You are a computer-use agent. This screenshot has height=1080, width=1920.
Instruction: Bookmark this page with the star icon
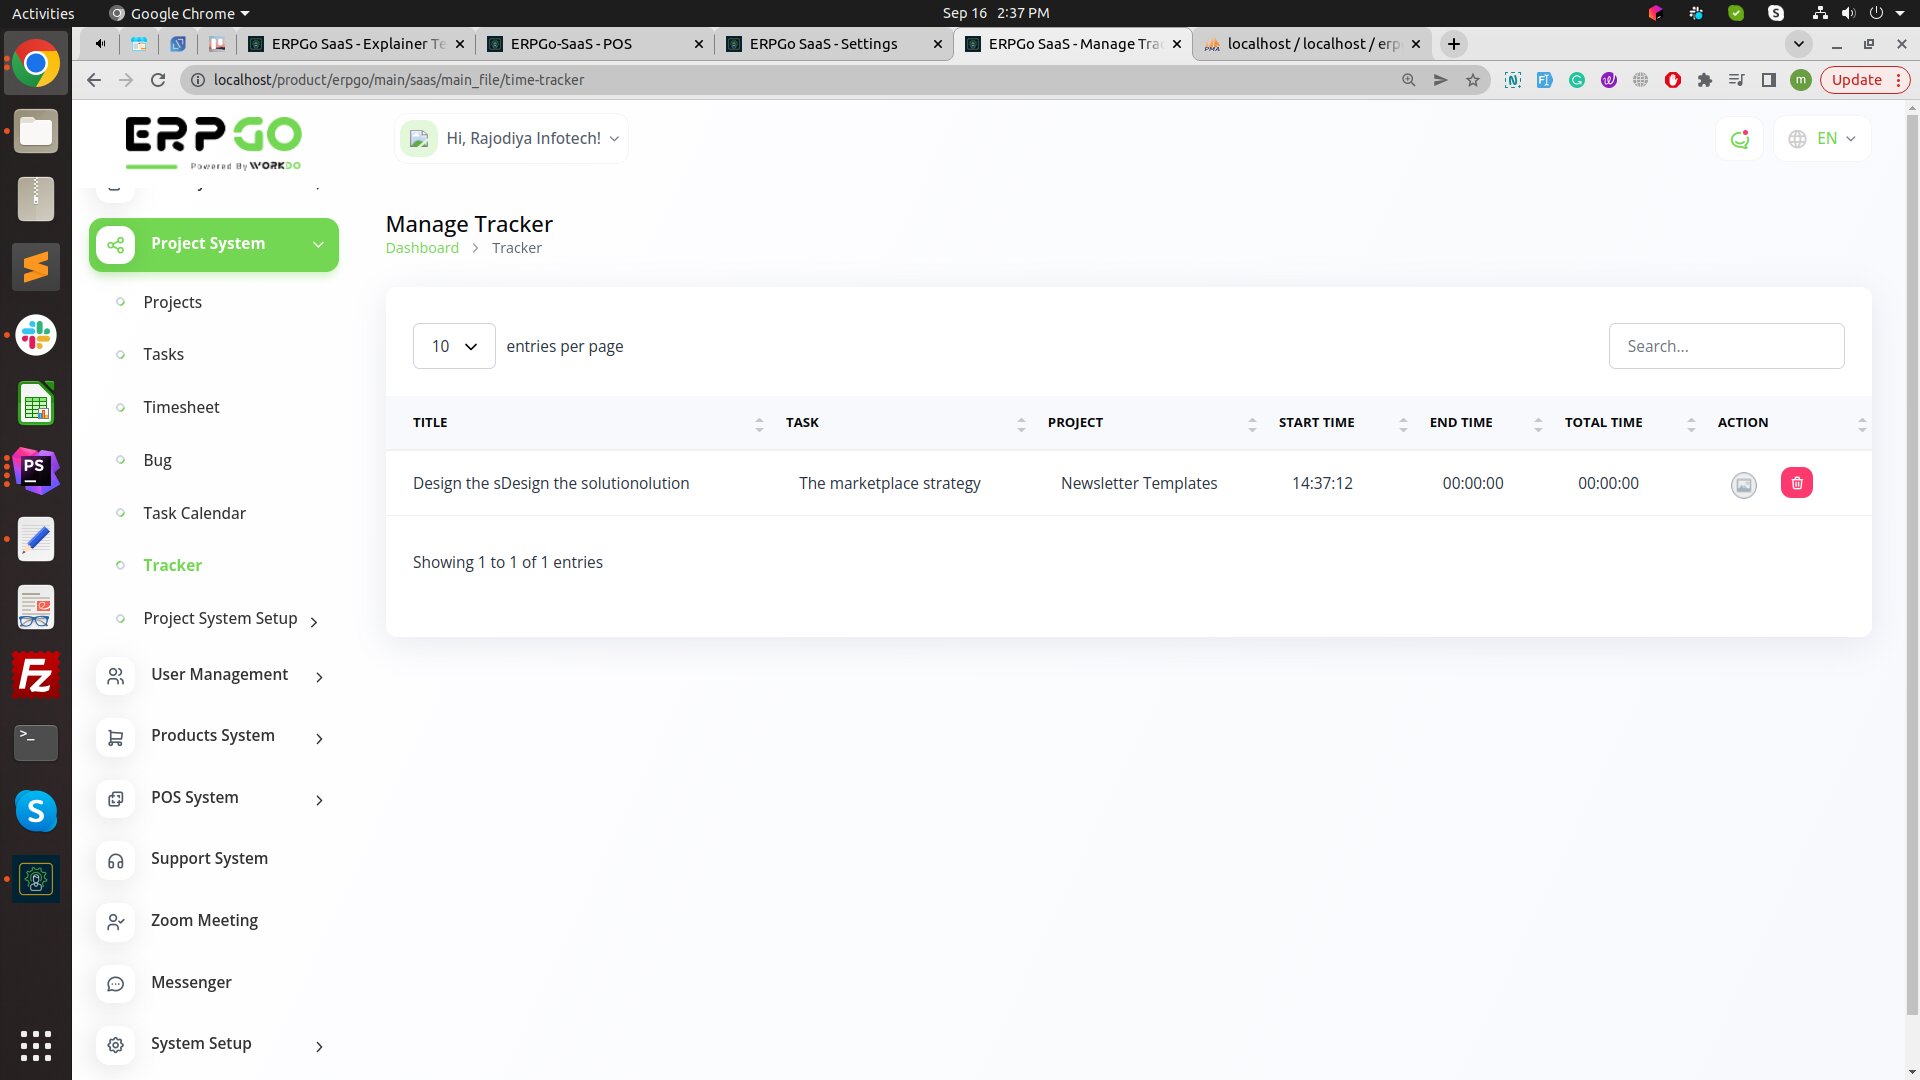pos(1472,80)
